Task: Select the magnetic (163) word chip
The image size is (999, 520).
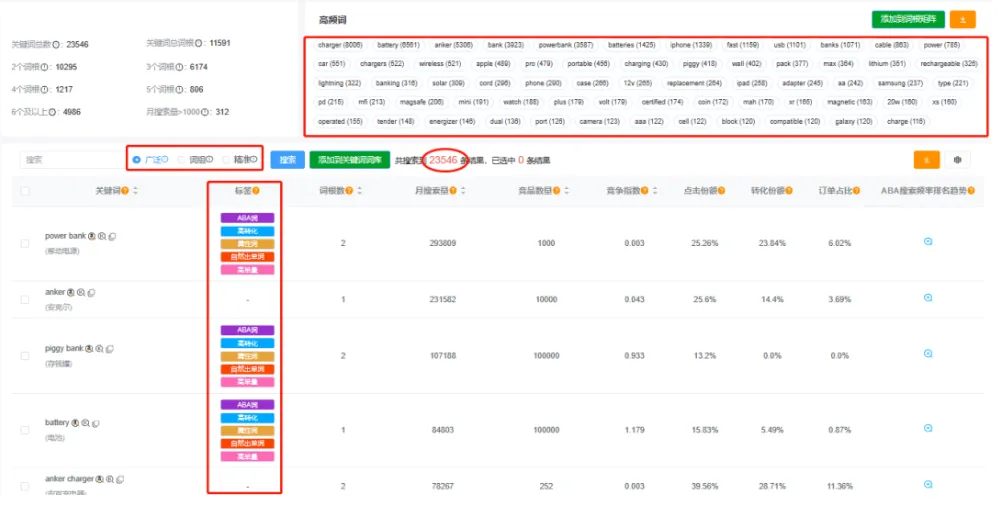Action: point(849,102)
